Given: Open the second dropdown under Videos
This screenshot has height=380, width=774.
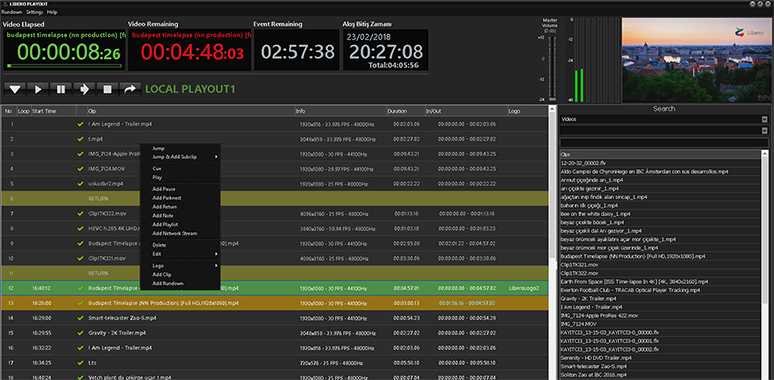Looking at the screenshot, I should click(x=765, y=130).
